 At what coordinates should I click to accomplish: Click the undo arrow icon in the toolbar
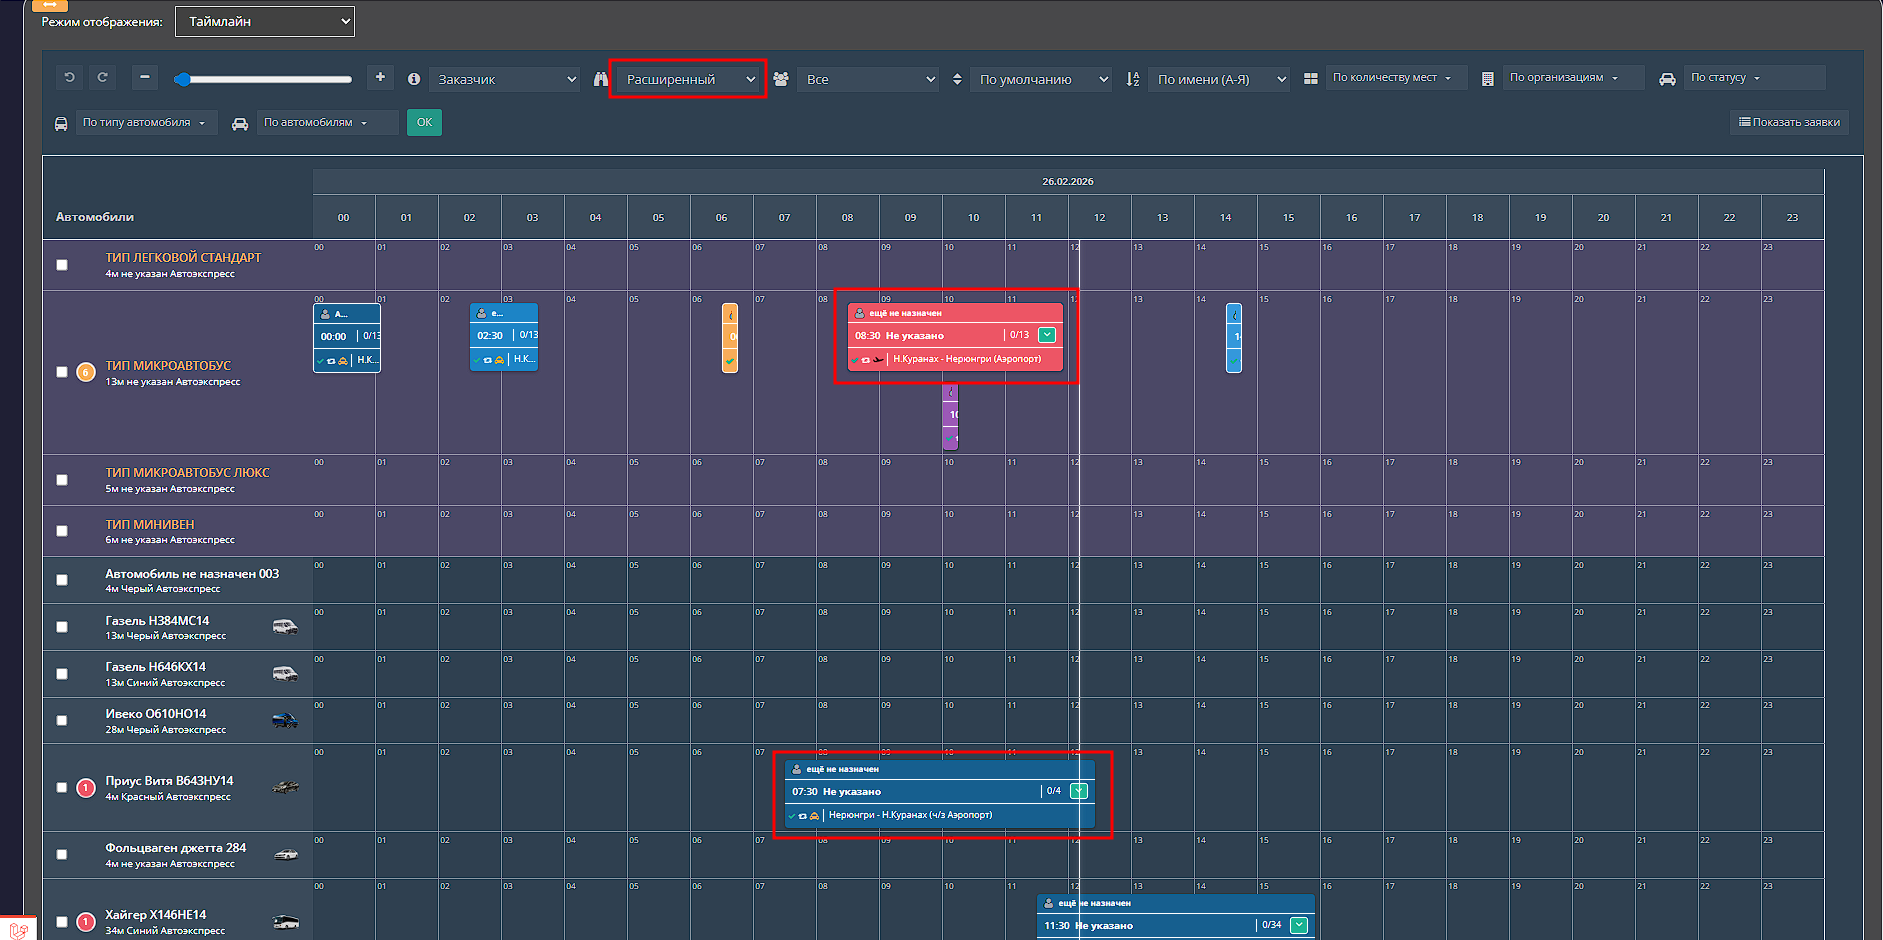point(69,77)
